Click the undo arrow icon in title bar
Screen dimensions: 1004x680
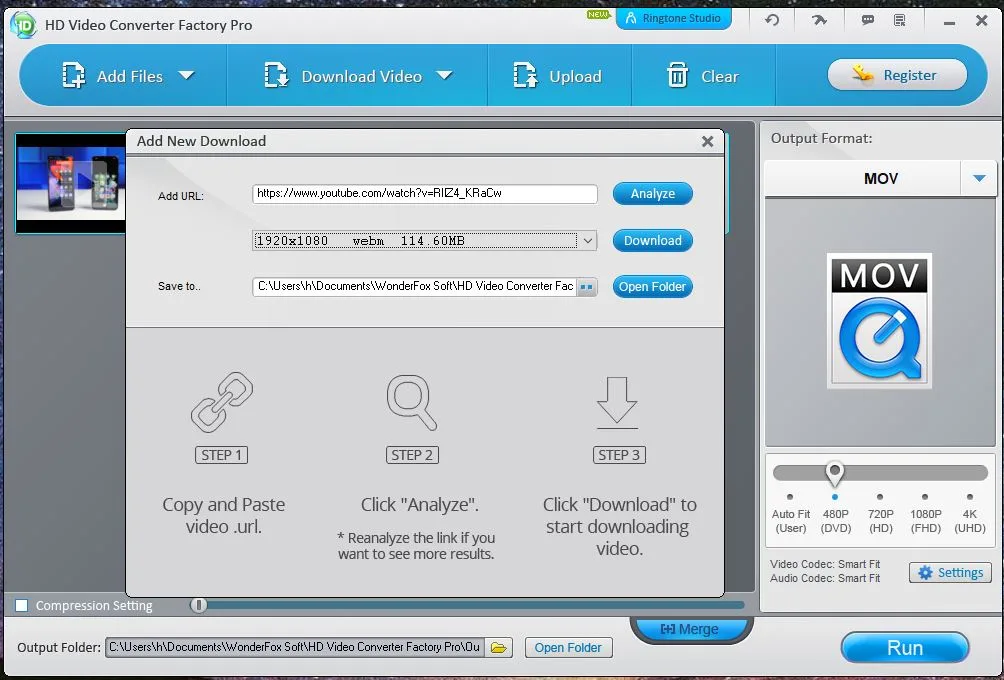click(x=772, y=20)
